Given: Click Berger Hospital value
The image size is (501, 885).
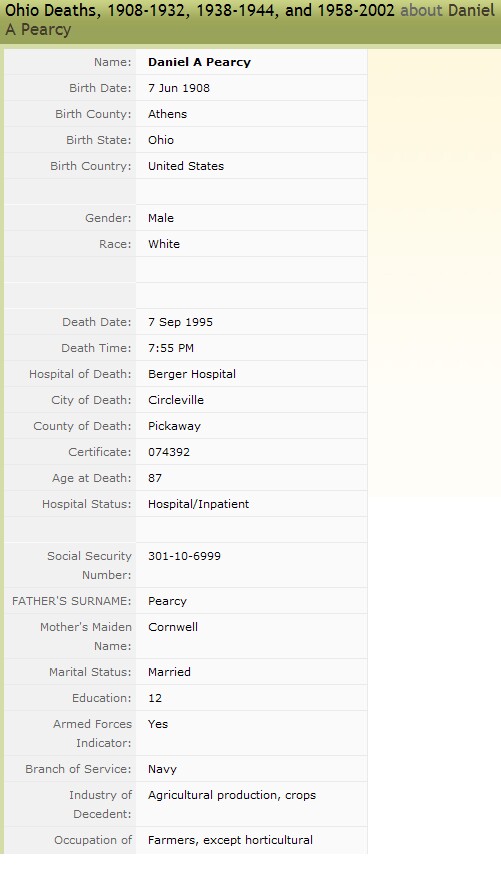Looking at the screenshot, I should (x=192, y=374).
